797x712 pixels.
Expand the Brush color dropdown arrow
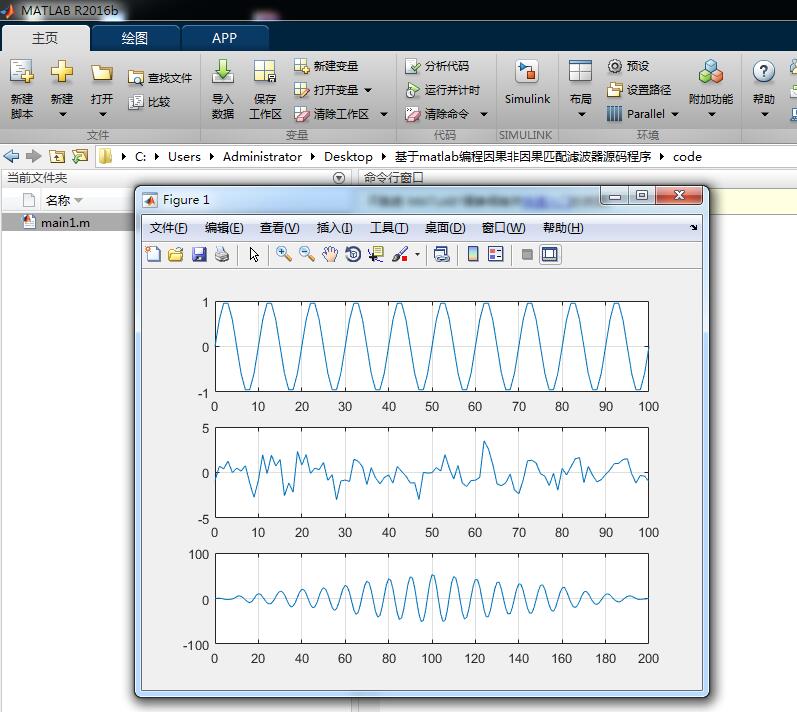point(417,254)
